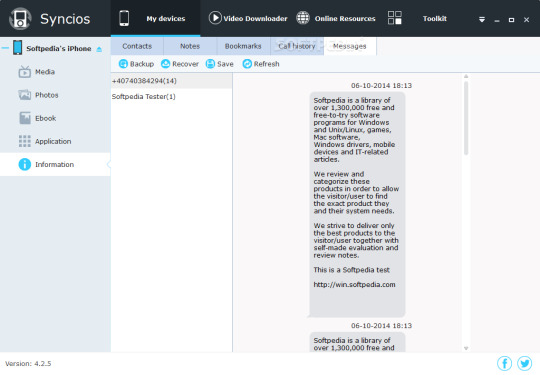
Task: Click the Backup button label
Action: point(142,64)
